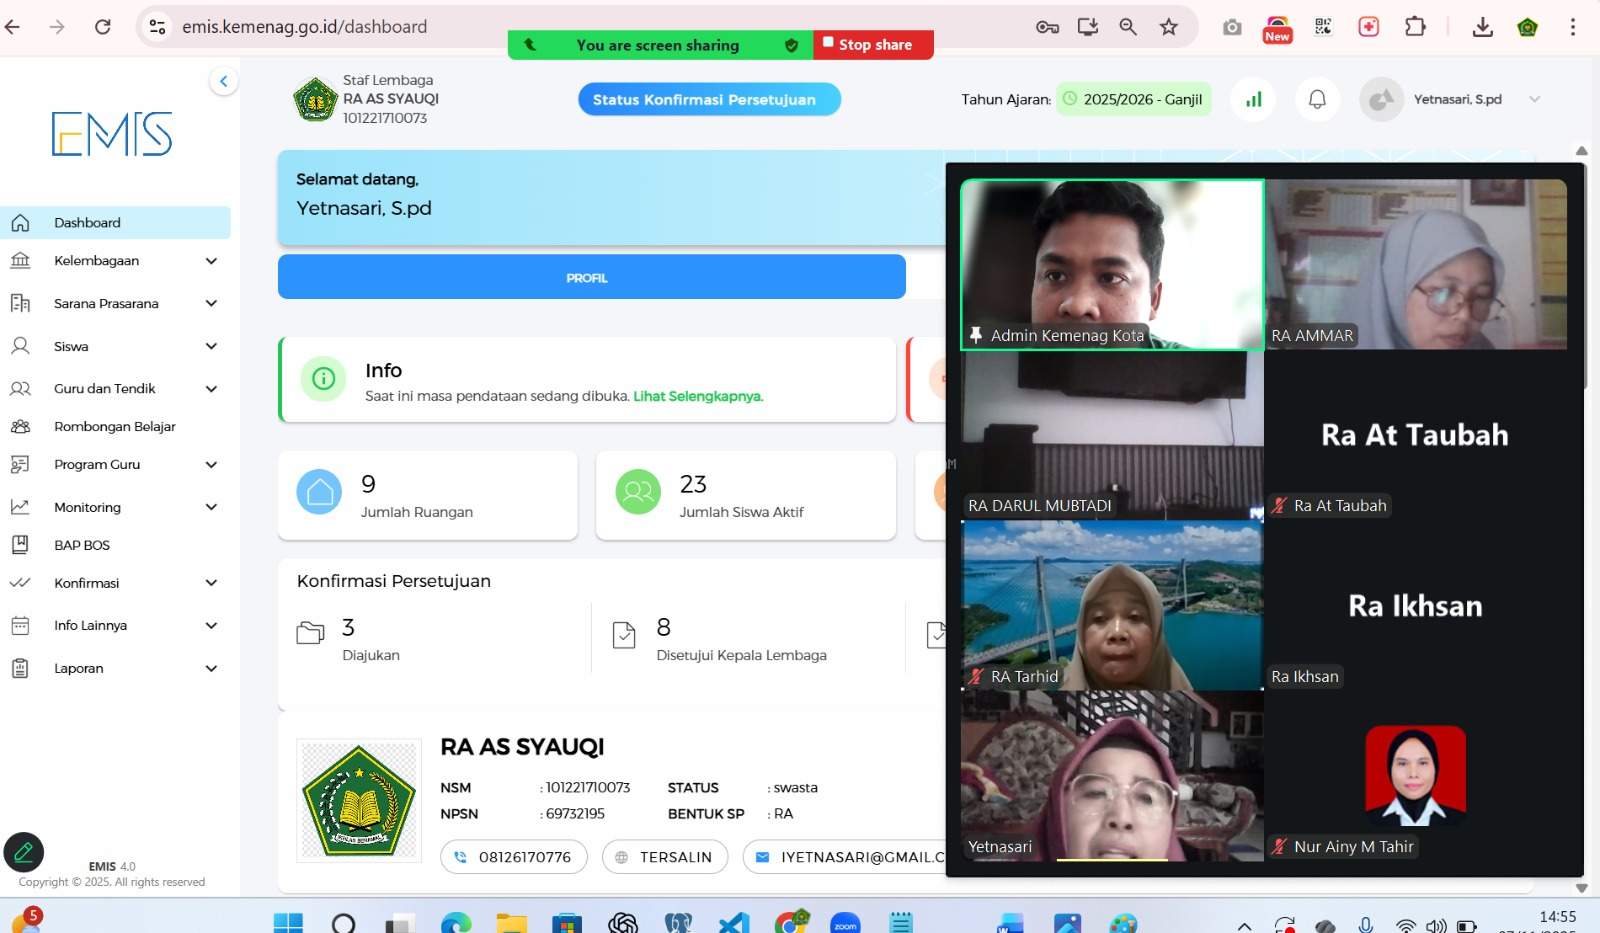
Task: Bookmark this page with the star icon
Action: (x=1168, y=27)
